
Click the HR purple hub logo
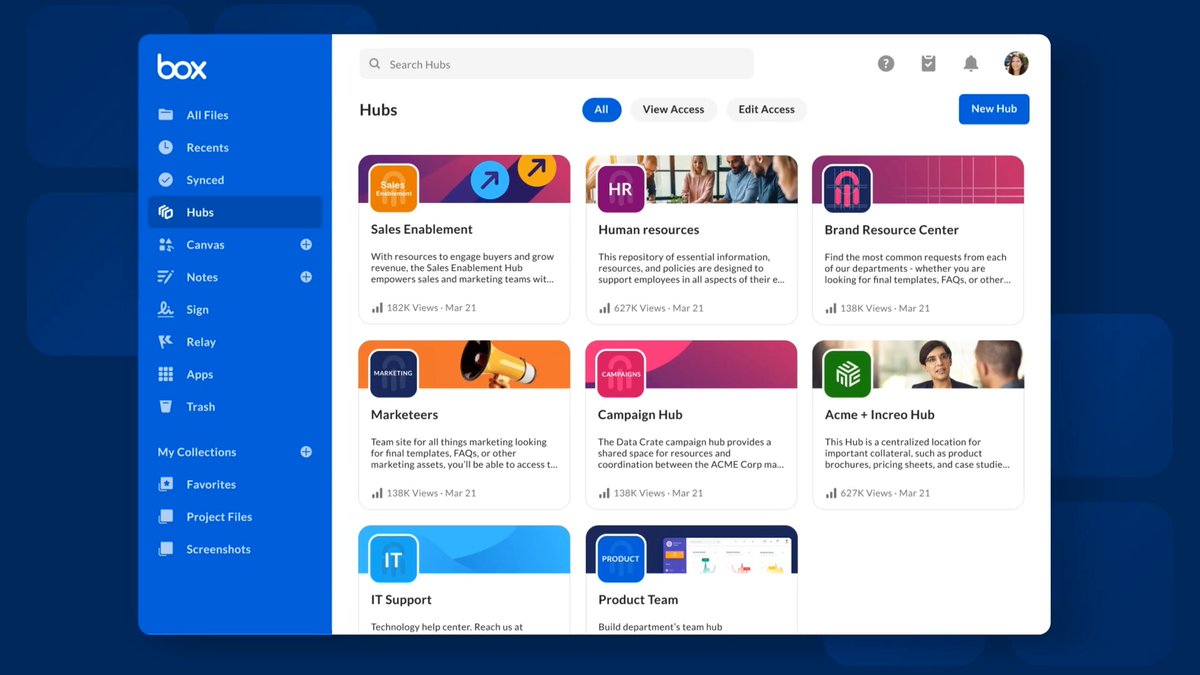[621, 189]
